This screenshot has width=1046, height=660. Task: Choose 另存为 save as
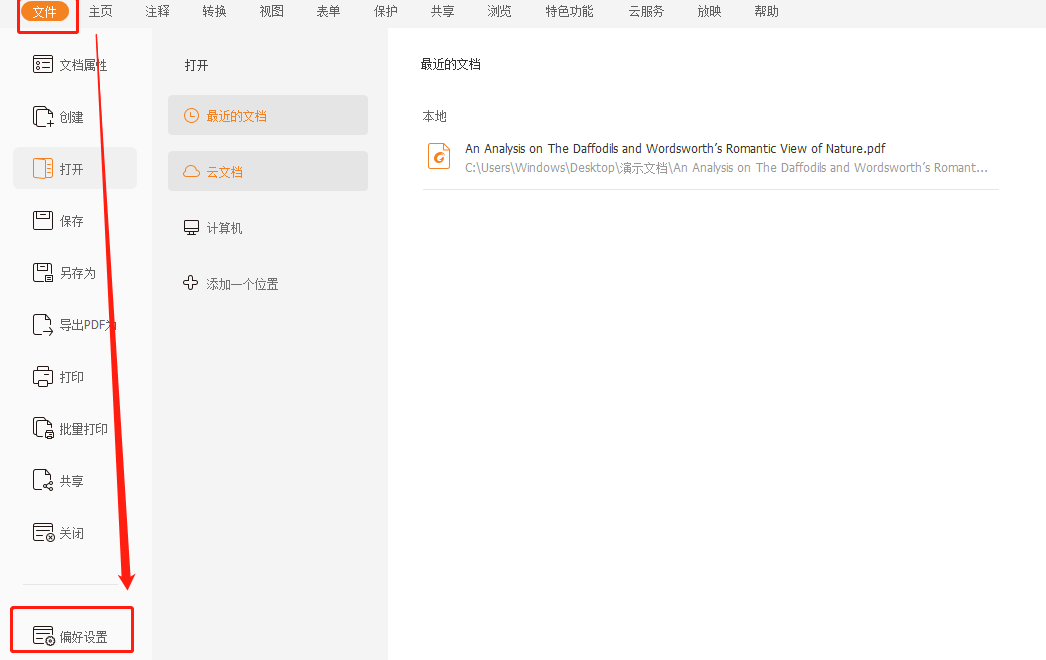[62, 272]
